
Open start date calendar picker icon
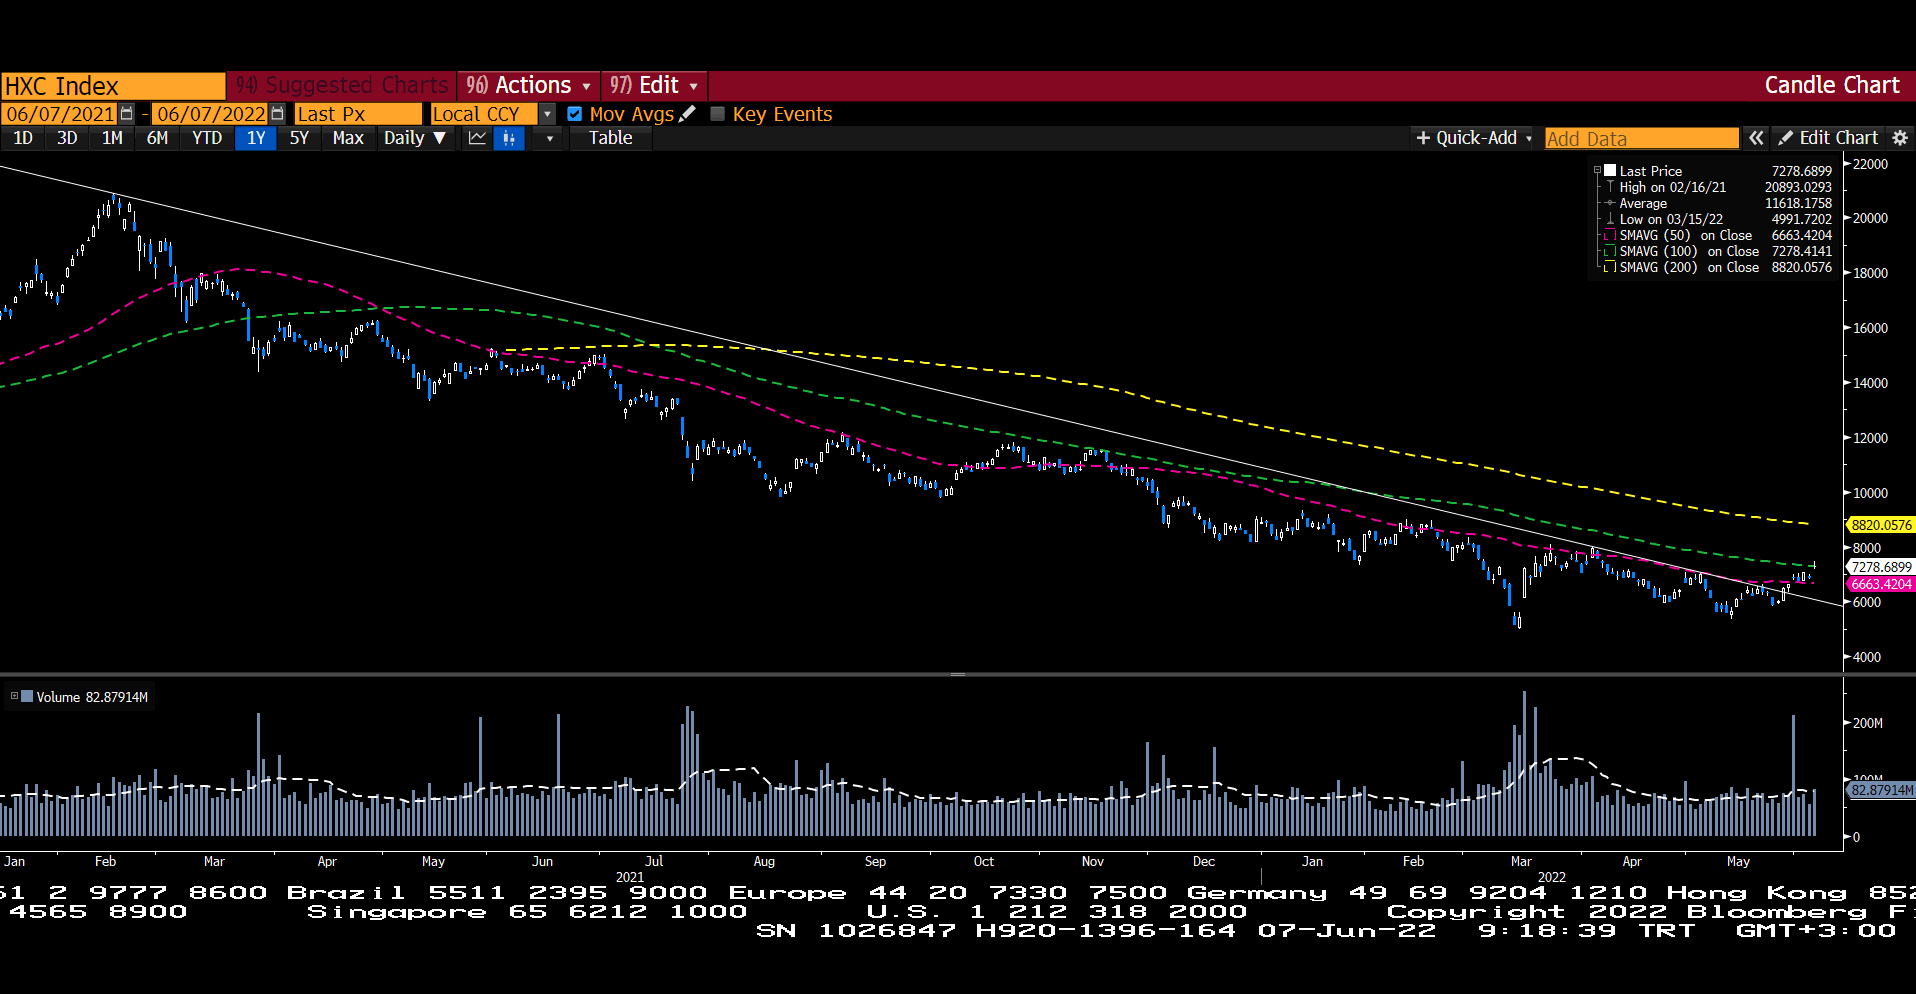[127, 114]
